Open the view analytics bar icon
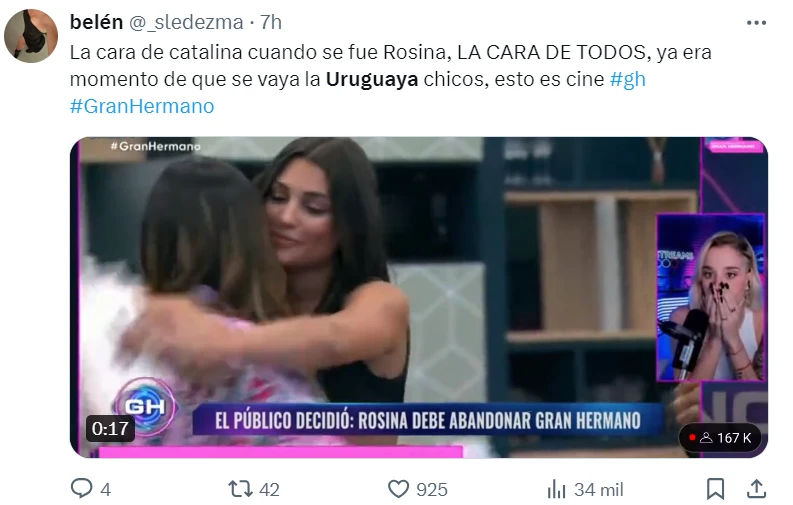The height and width of the screenshot is (505, 793). click(x=556, y=489)
